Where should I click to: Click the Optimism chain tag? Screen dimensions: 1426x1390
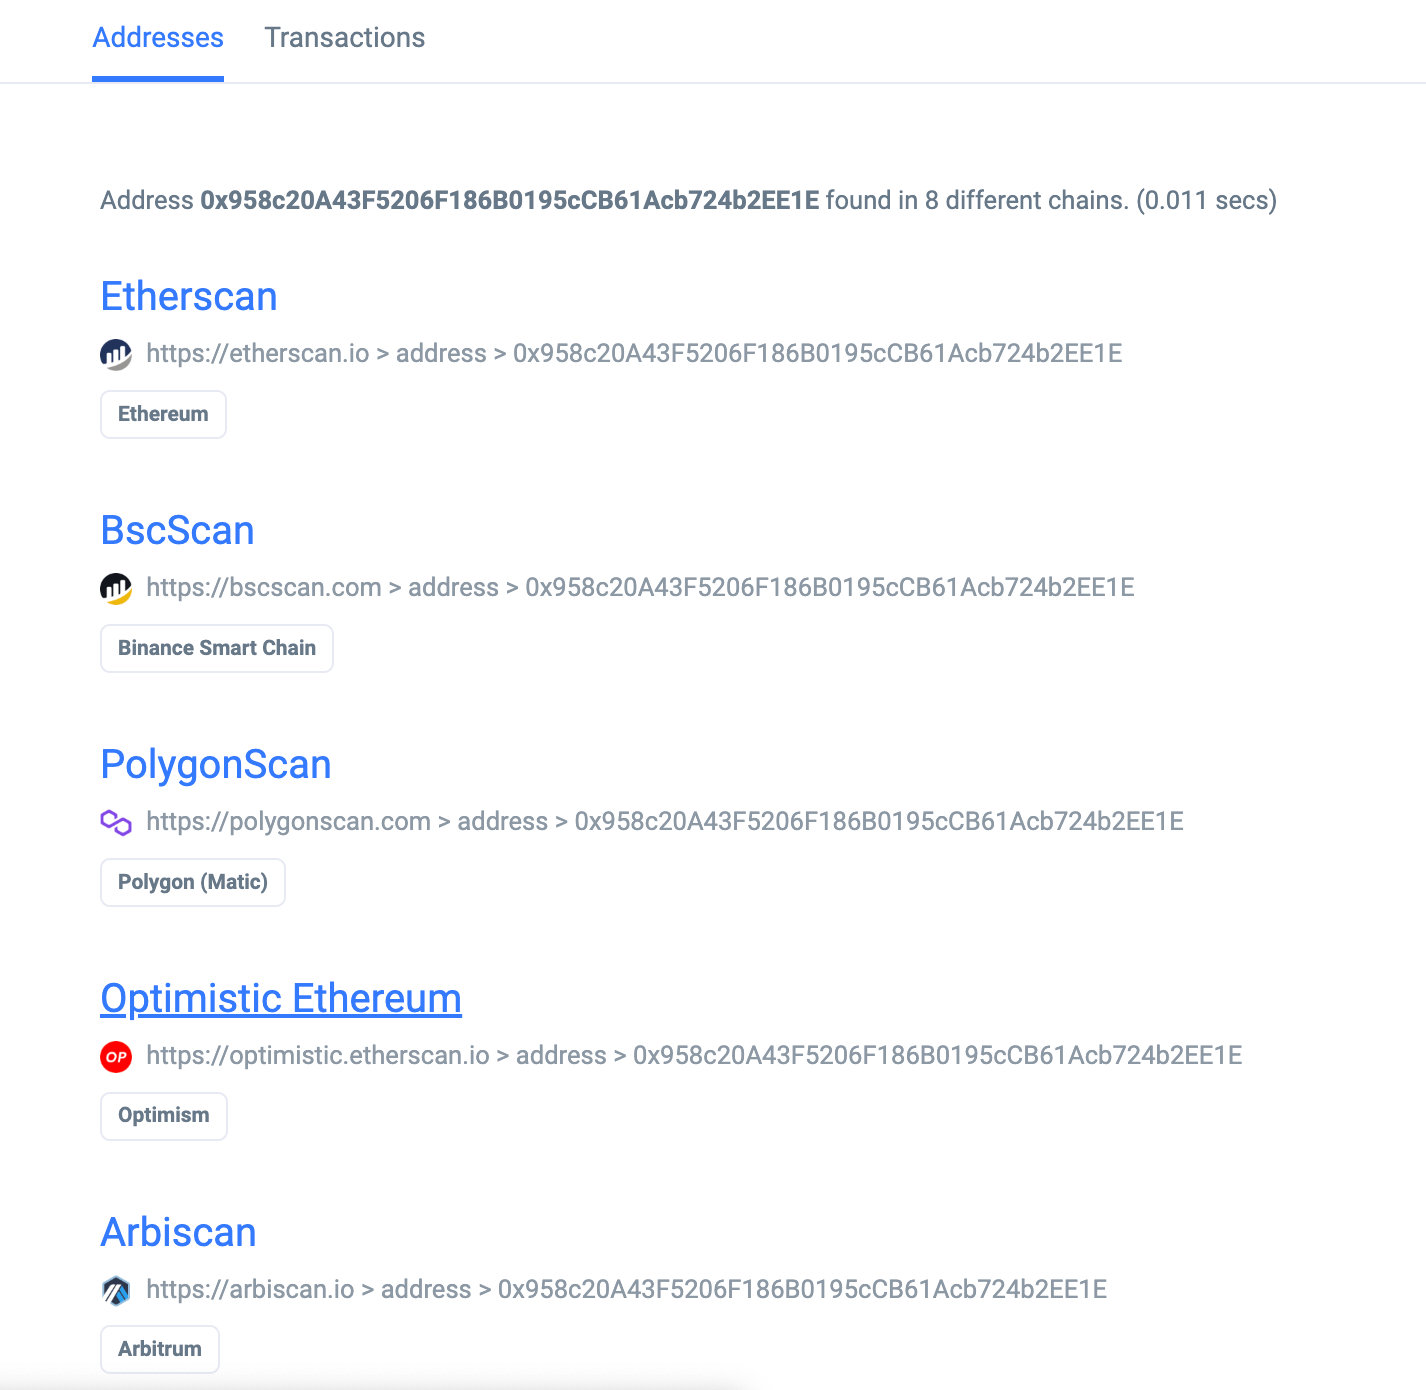click(x=163, y=1115)
